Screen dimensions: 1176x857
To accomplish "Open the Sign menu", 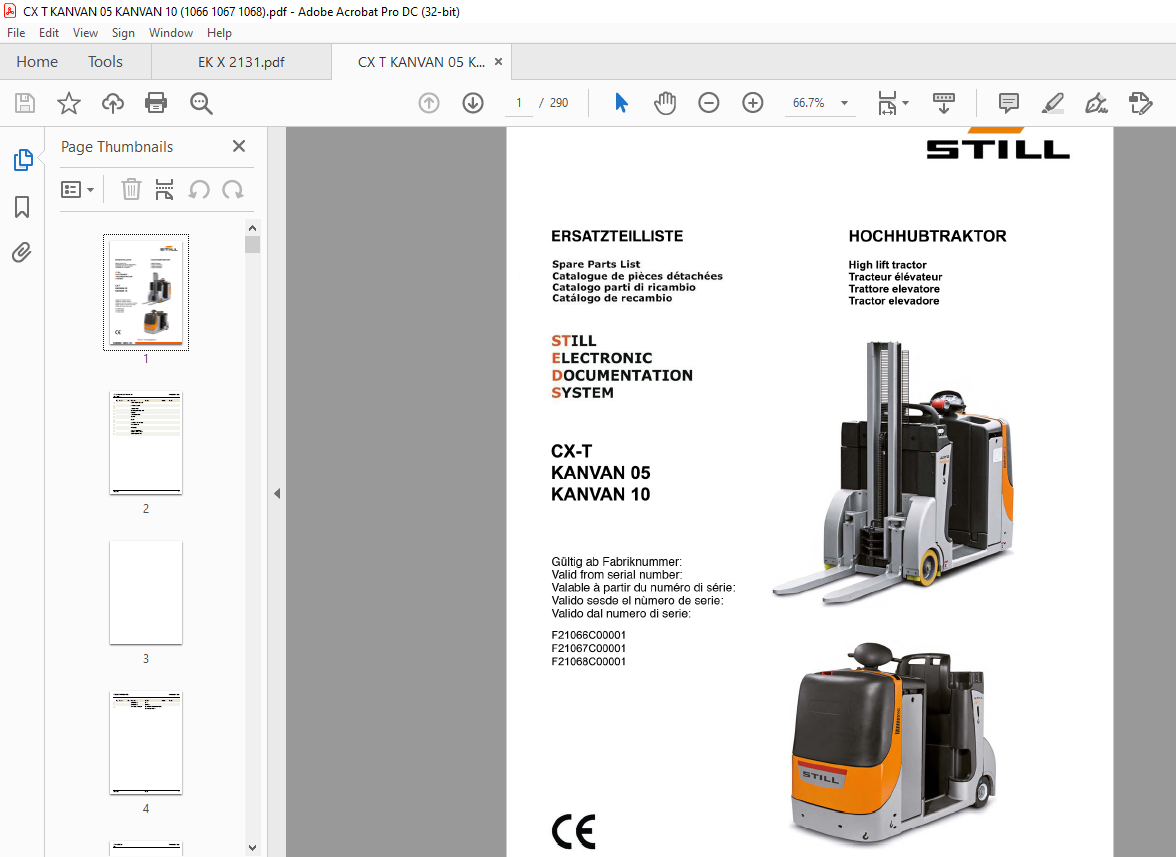I will [123, 33].
